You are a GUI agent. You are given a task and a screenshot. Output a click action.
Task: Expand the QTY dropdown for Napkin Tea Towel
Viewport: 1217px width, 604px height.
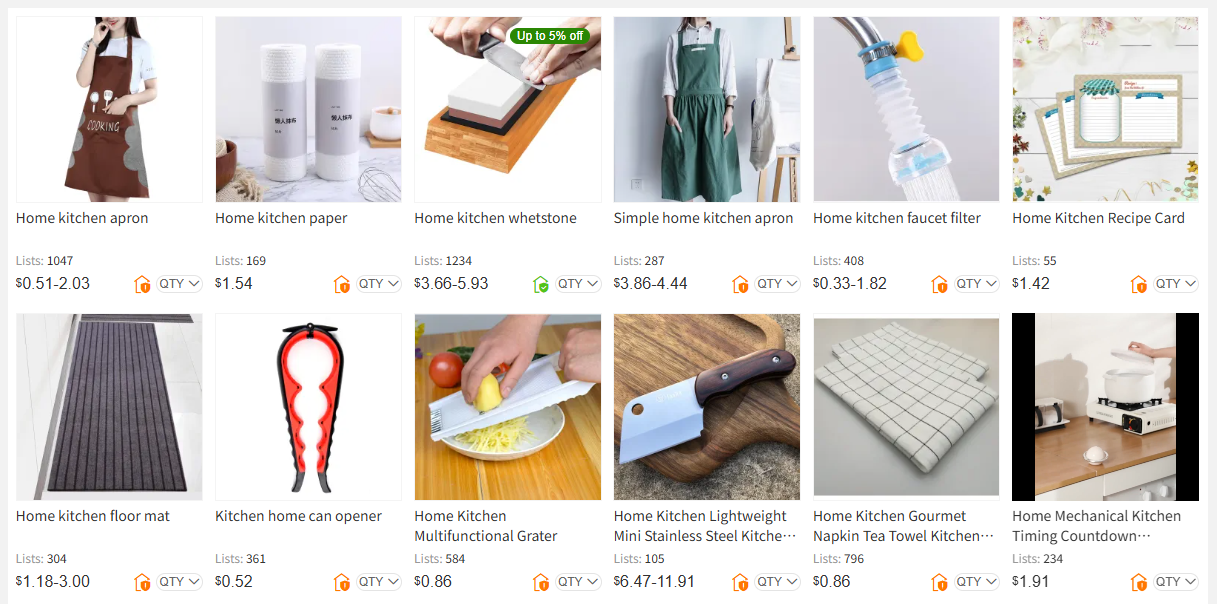point(977,582)
